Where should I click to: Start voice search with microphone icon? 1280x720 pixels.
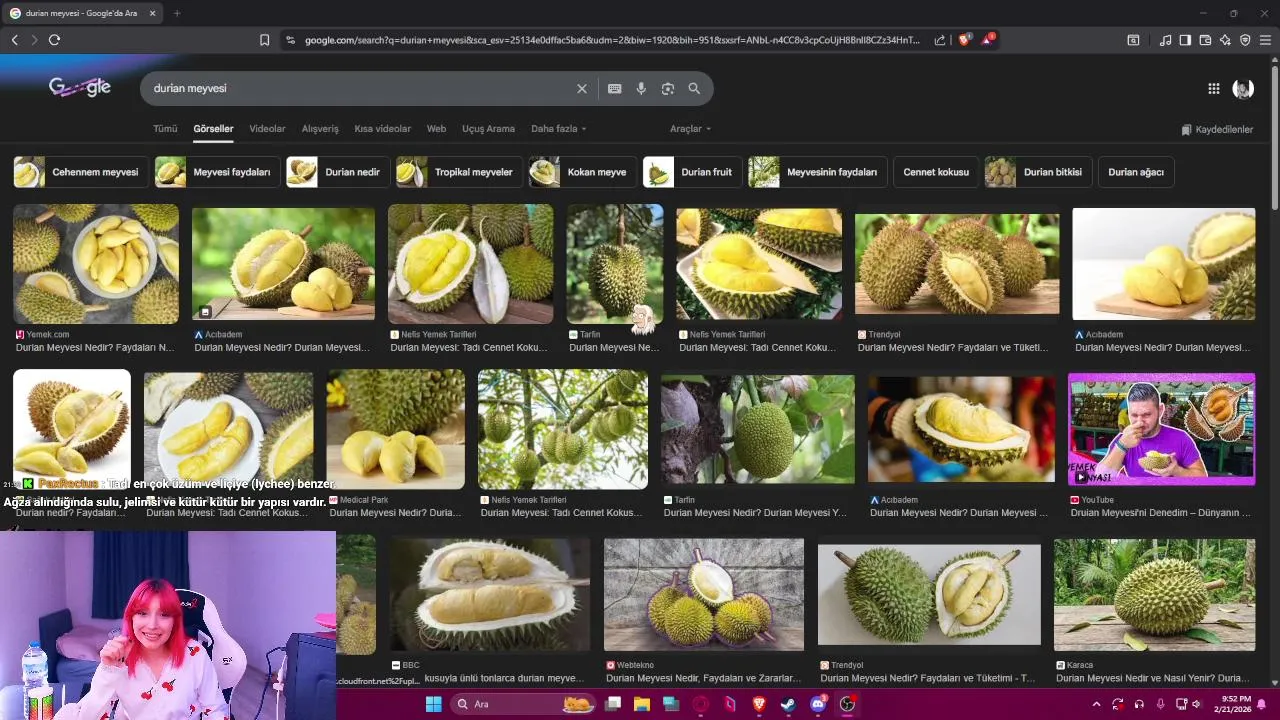tap(641, 89)
